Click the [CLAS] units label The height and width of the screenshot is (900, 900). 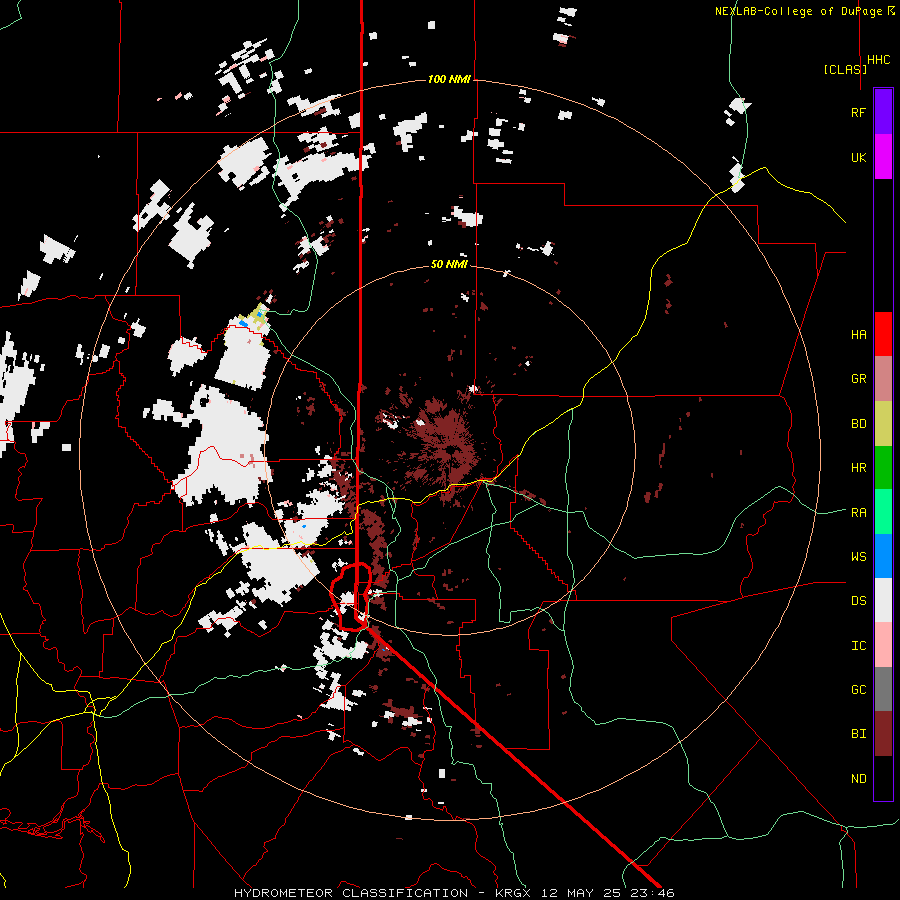[845, 69]
